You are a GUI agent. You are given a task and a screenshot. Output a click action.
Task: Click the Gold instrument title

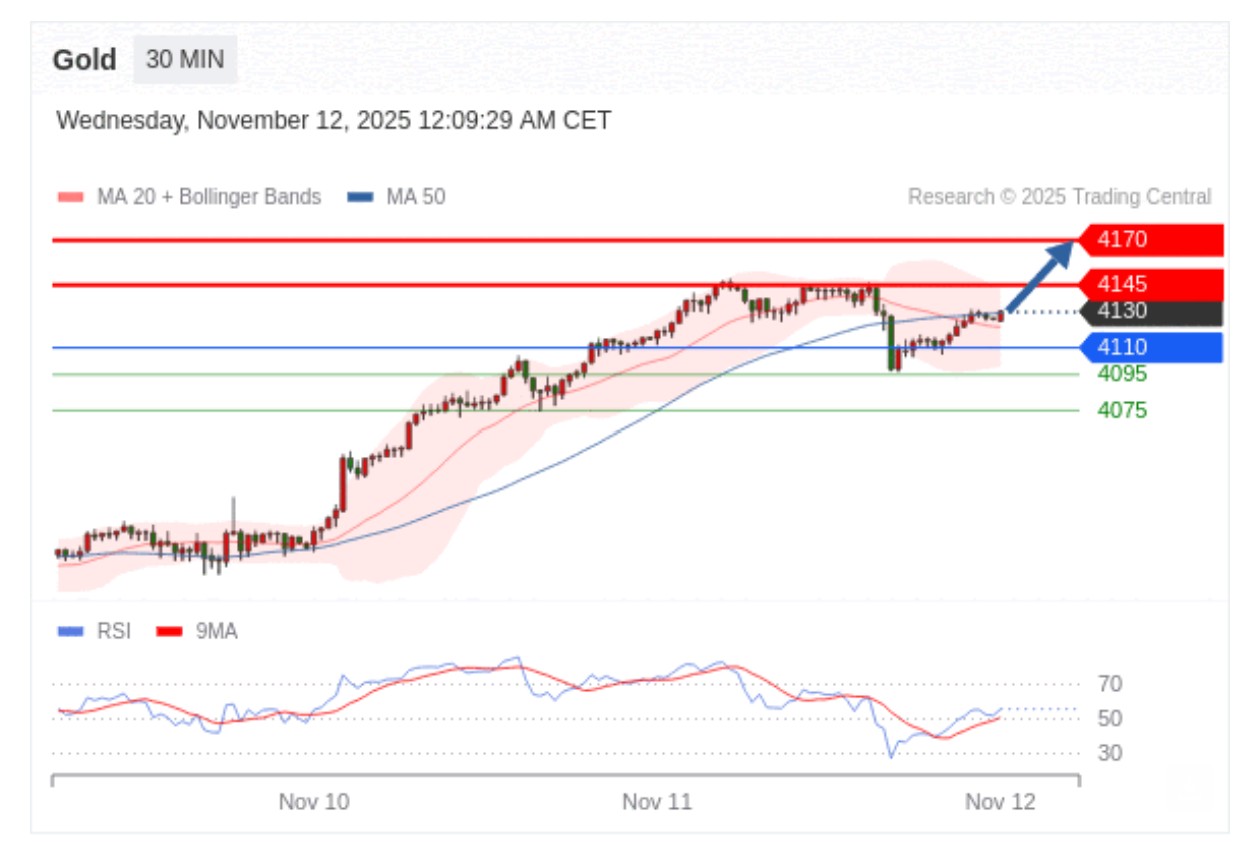(85, 60)
